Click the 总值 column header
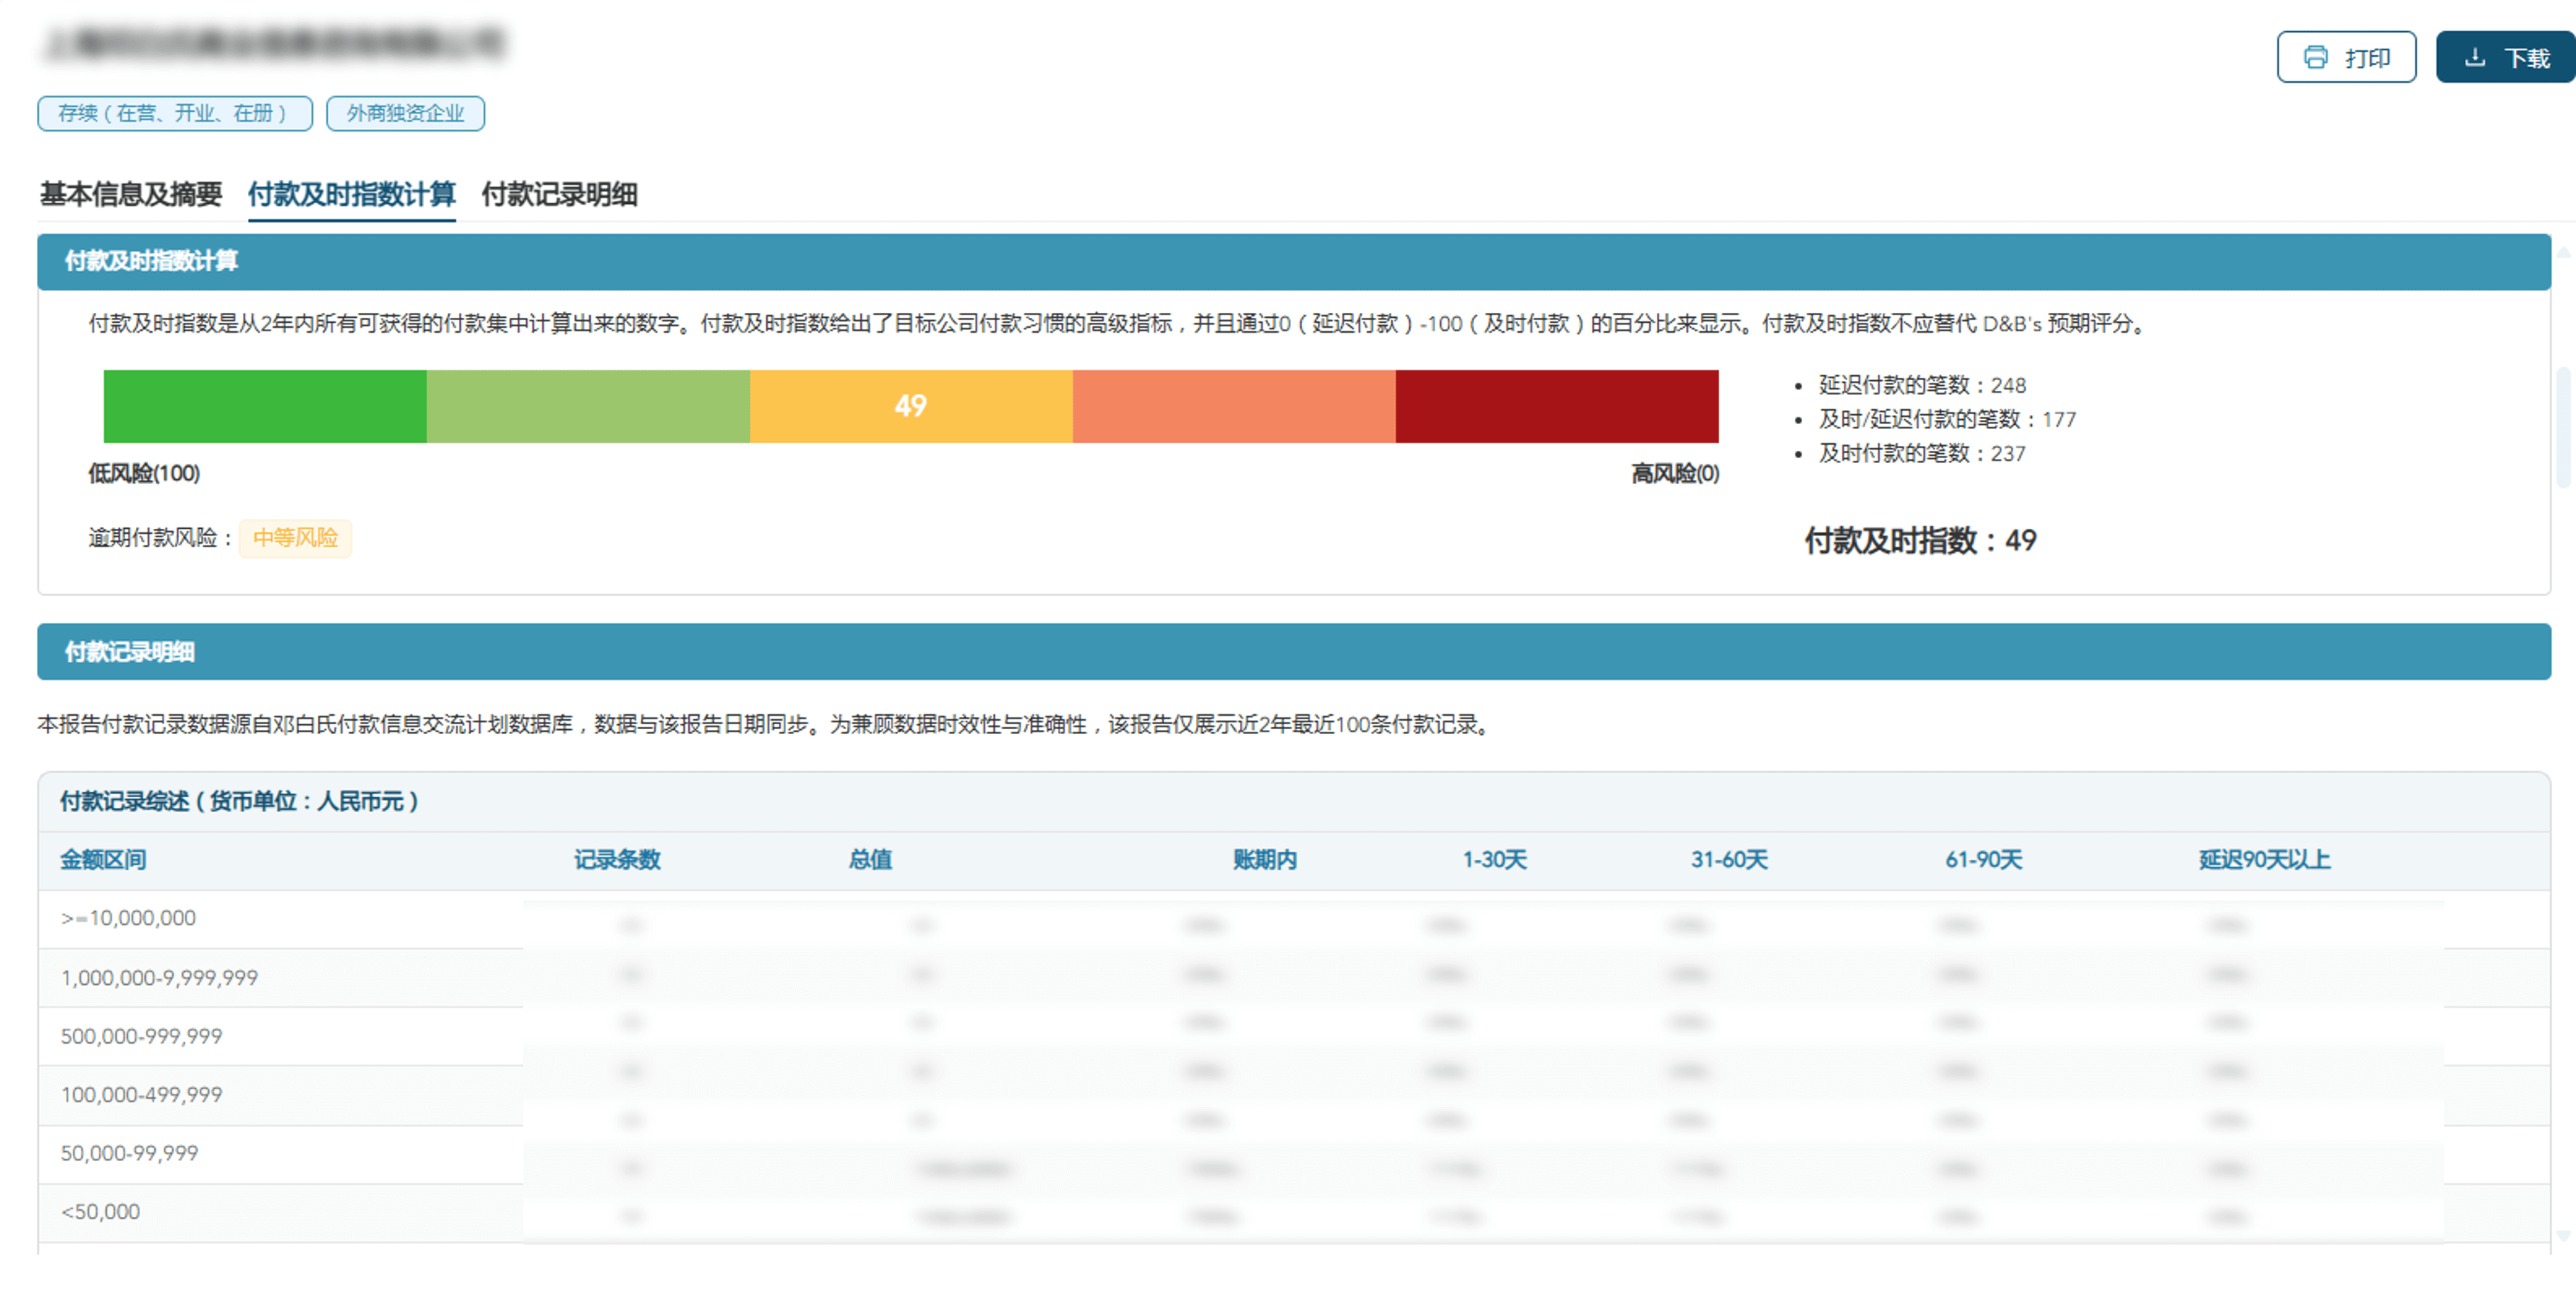The height and width of the screenshot is (1292, 2576). pyautogui.click(x=870, y=859)
